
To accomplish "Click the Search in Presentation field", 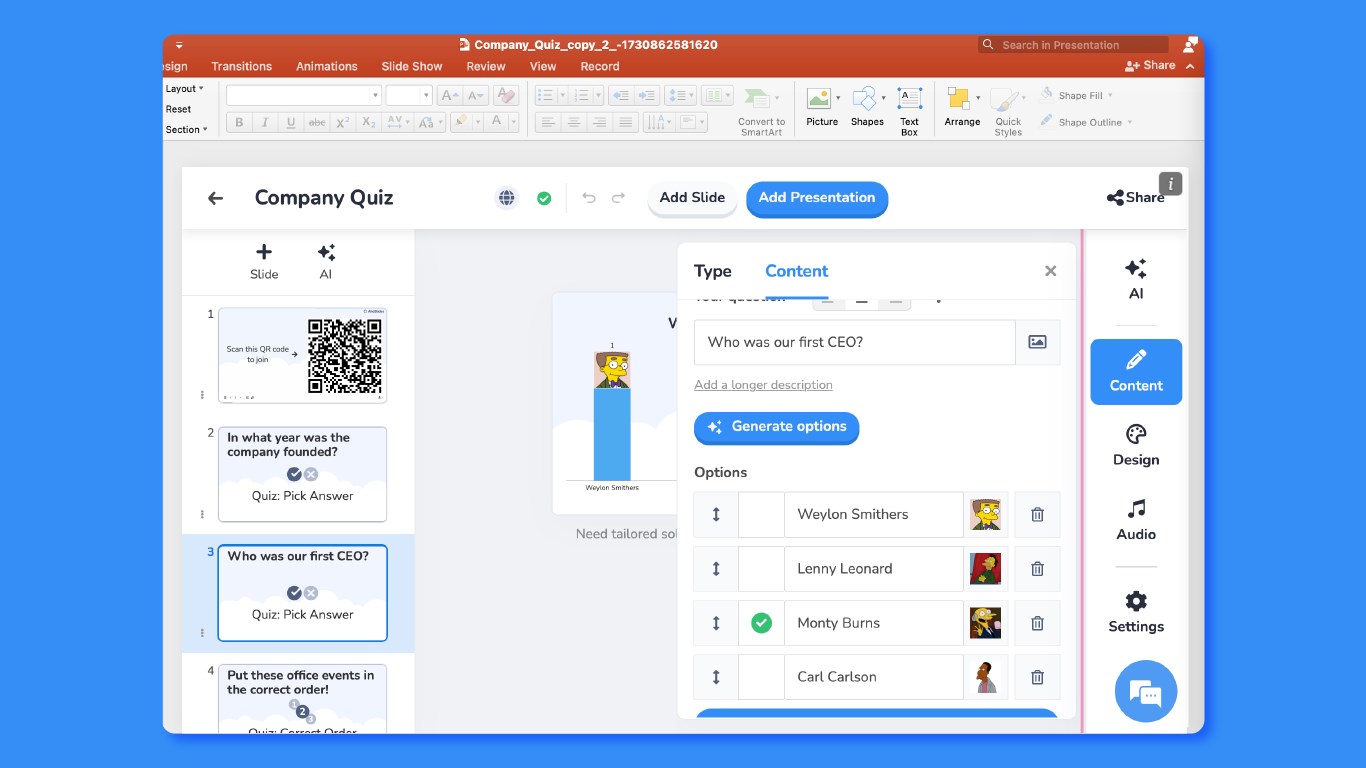I will click(x=1073, y=45).
